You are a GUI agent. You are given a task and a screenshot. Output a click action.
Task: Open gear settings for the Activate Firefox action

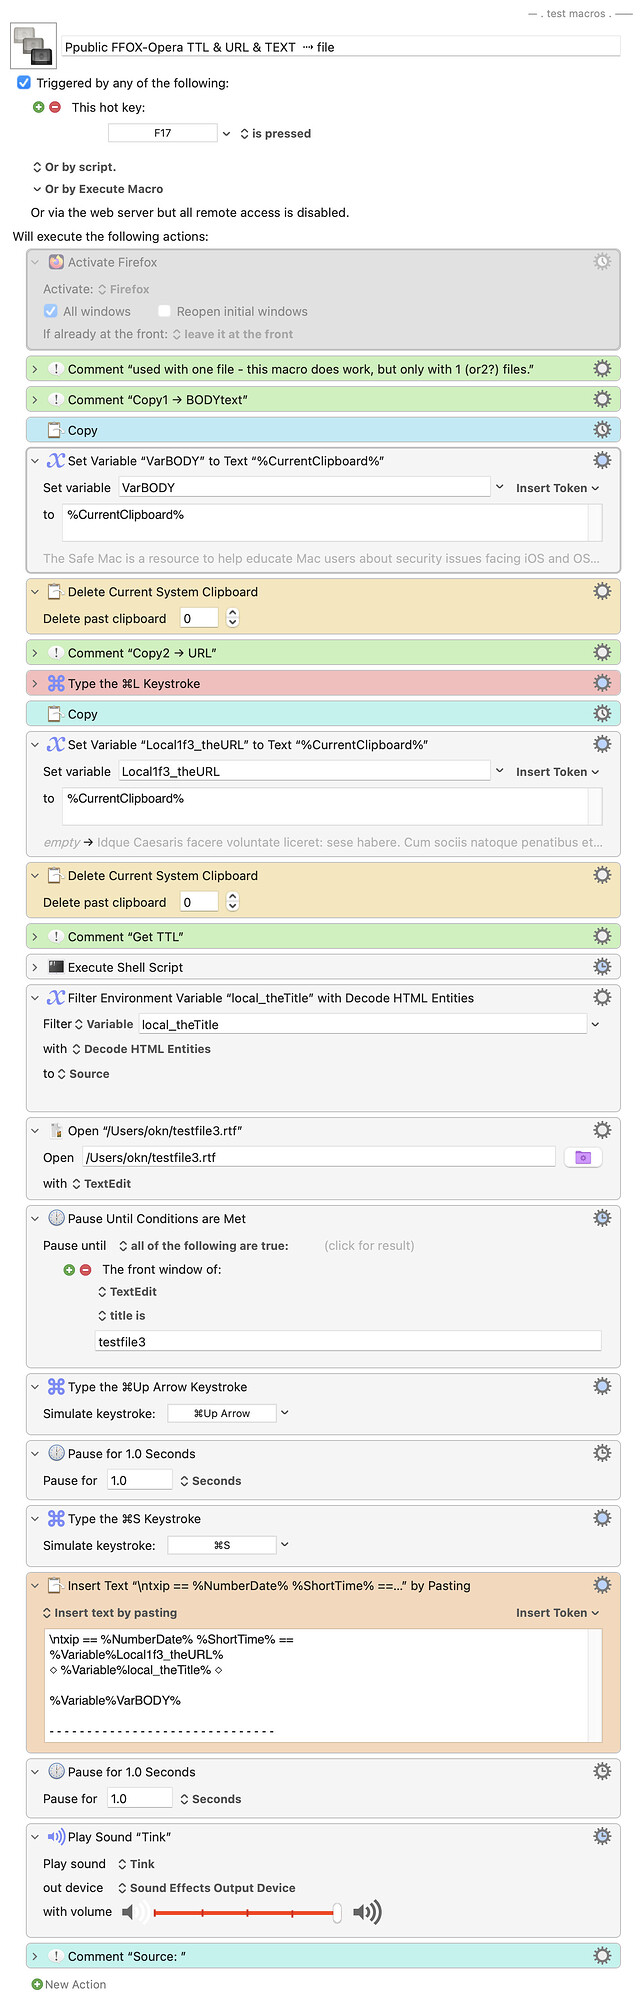tap(602, 261)
